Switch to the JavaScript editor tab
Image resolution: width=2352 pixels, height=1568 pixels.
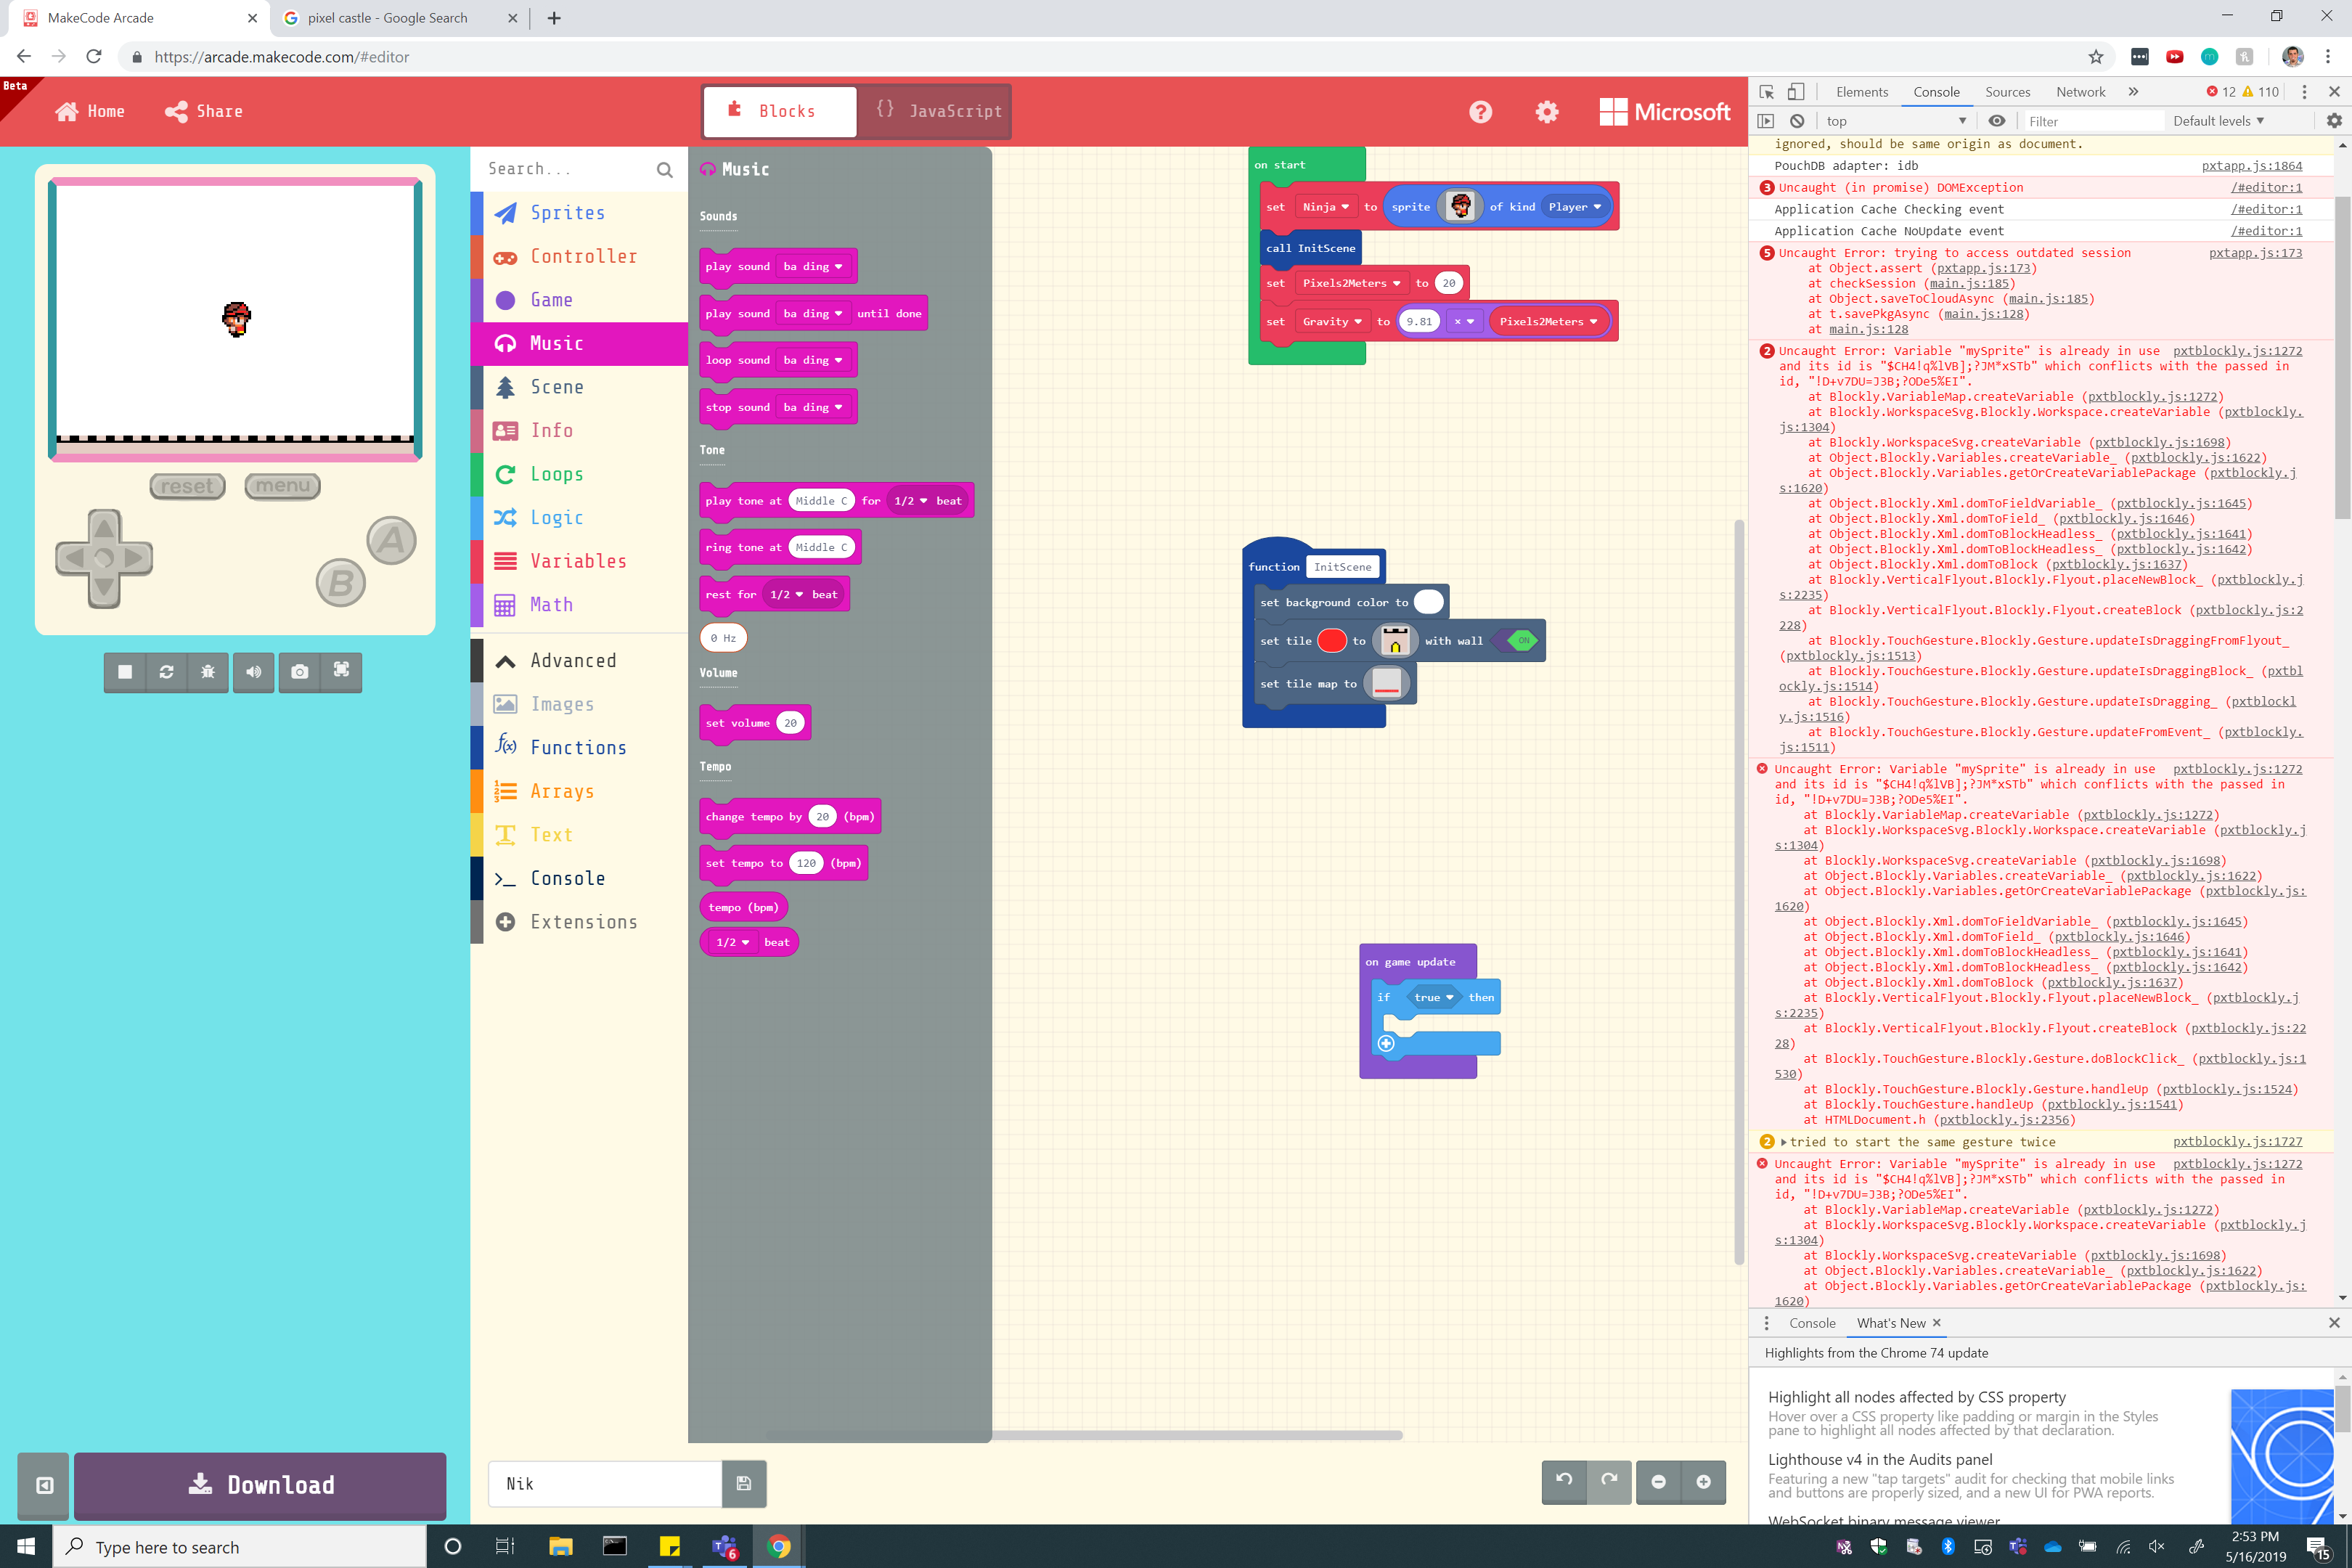click(x=934, y=111)
